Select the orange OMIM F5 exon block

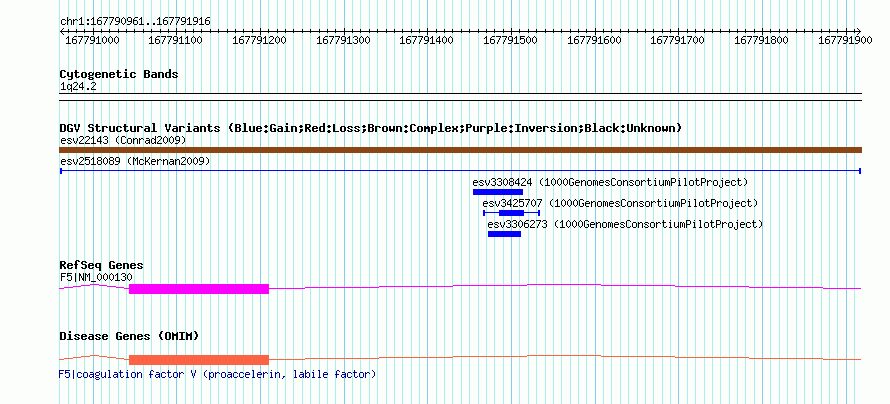(x=199, y=360)
